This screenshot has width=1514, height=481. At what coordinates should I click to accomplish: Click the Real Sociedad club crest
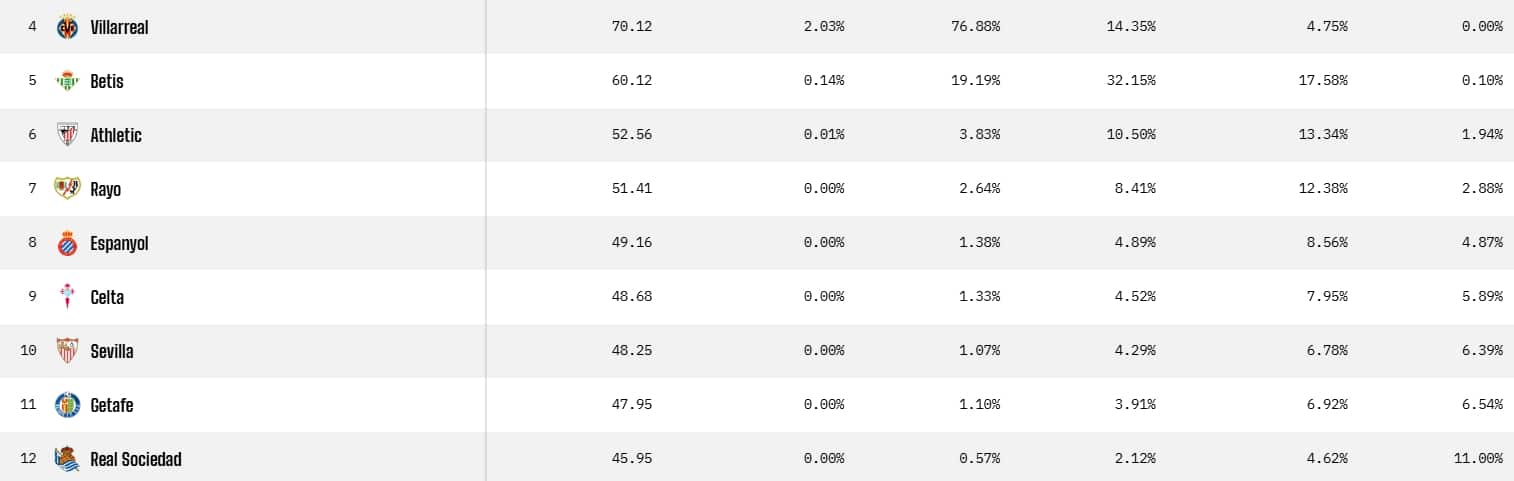(67, 459)
